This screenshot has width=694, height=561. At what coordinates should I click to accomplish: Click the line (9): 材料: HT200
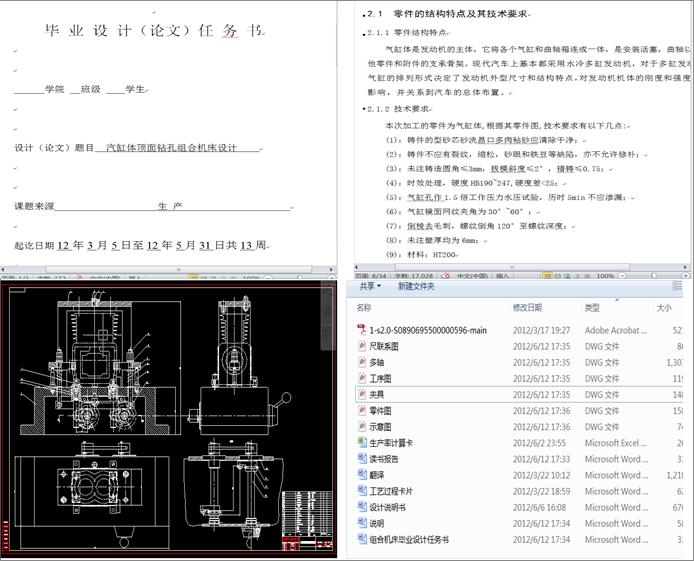422,255
